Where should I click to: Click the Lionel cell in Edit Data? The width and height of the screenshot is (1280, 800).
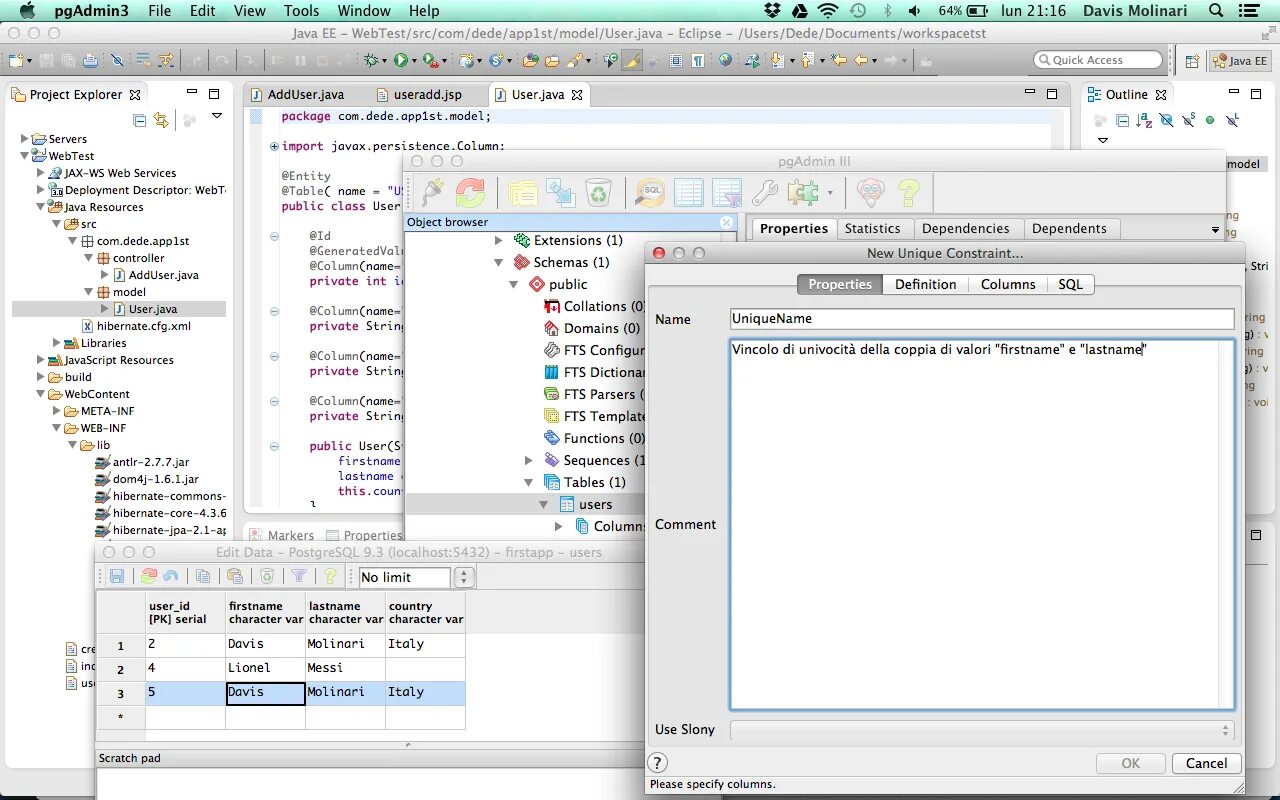click(265, 668)
